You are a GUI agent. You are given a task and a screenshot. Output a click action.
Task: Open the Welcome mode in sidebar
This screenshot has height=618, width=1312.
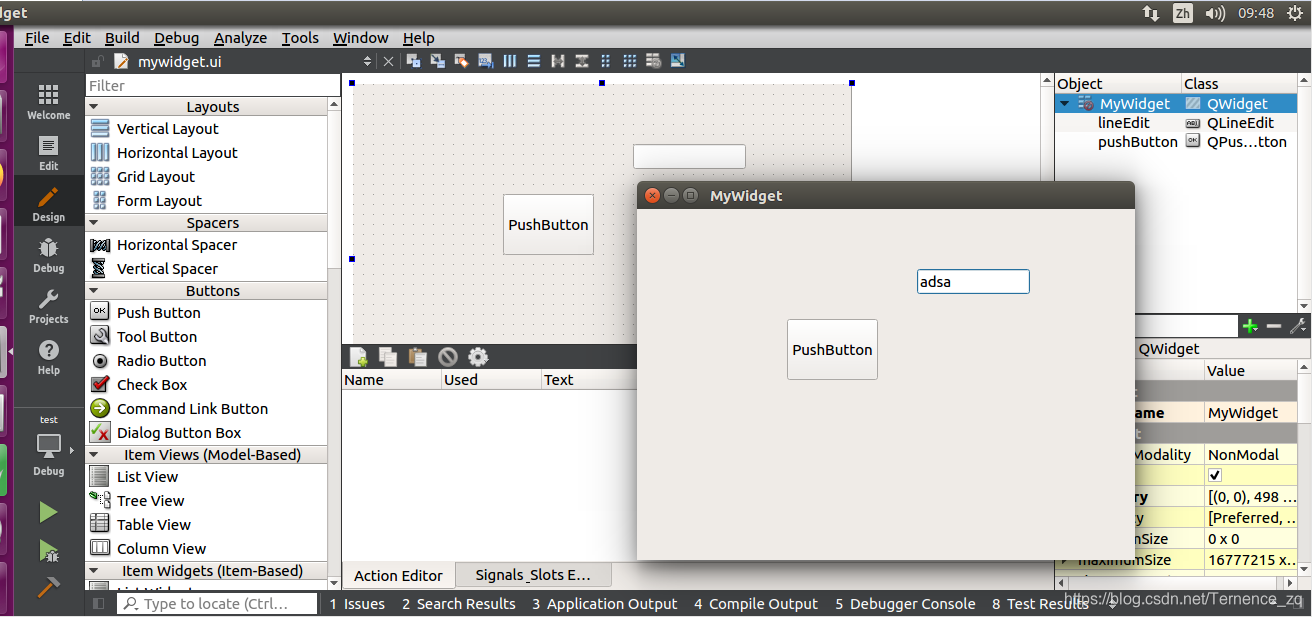point(48,101)
